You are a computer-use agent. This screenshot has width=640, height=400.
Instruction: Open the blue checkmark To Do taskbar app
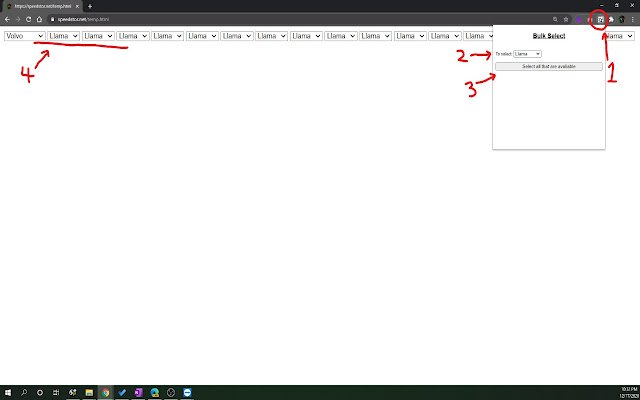122,393
